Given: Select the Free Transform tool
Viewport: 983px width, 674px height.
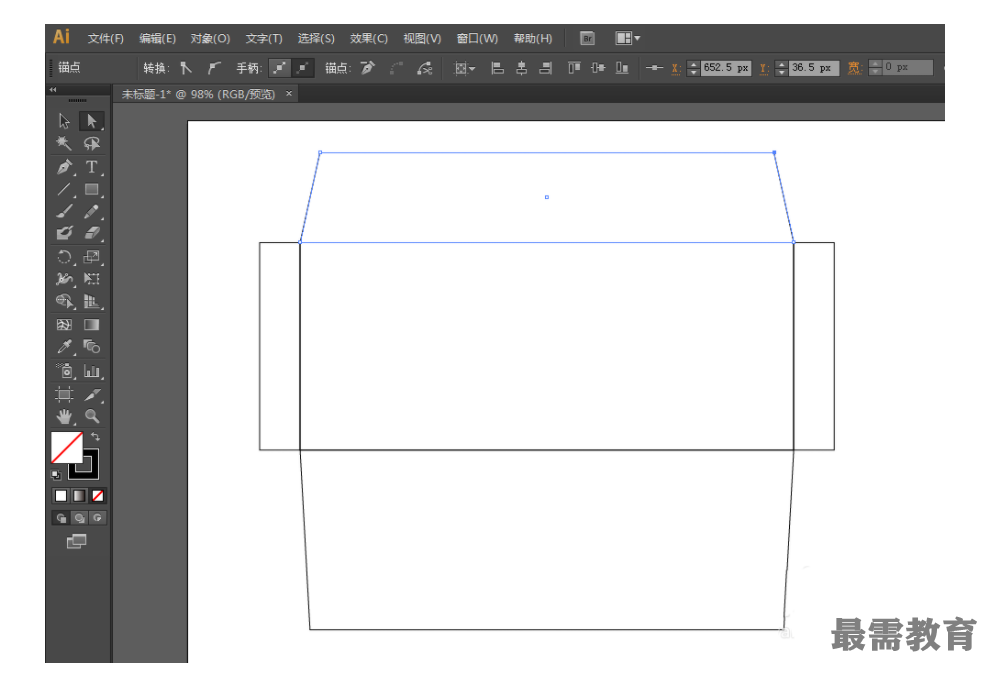Looking at the screenshot, I should tap(92, 279).
